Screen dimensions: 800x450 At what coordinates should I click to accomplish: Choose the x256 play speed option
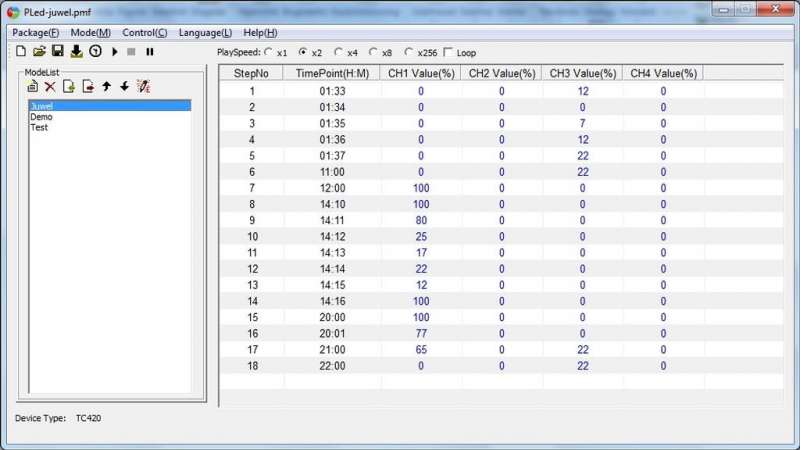pyautogui.click(x=409, y=52)
